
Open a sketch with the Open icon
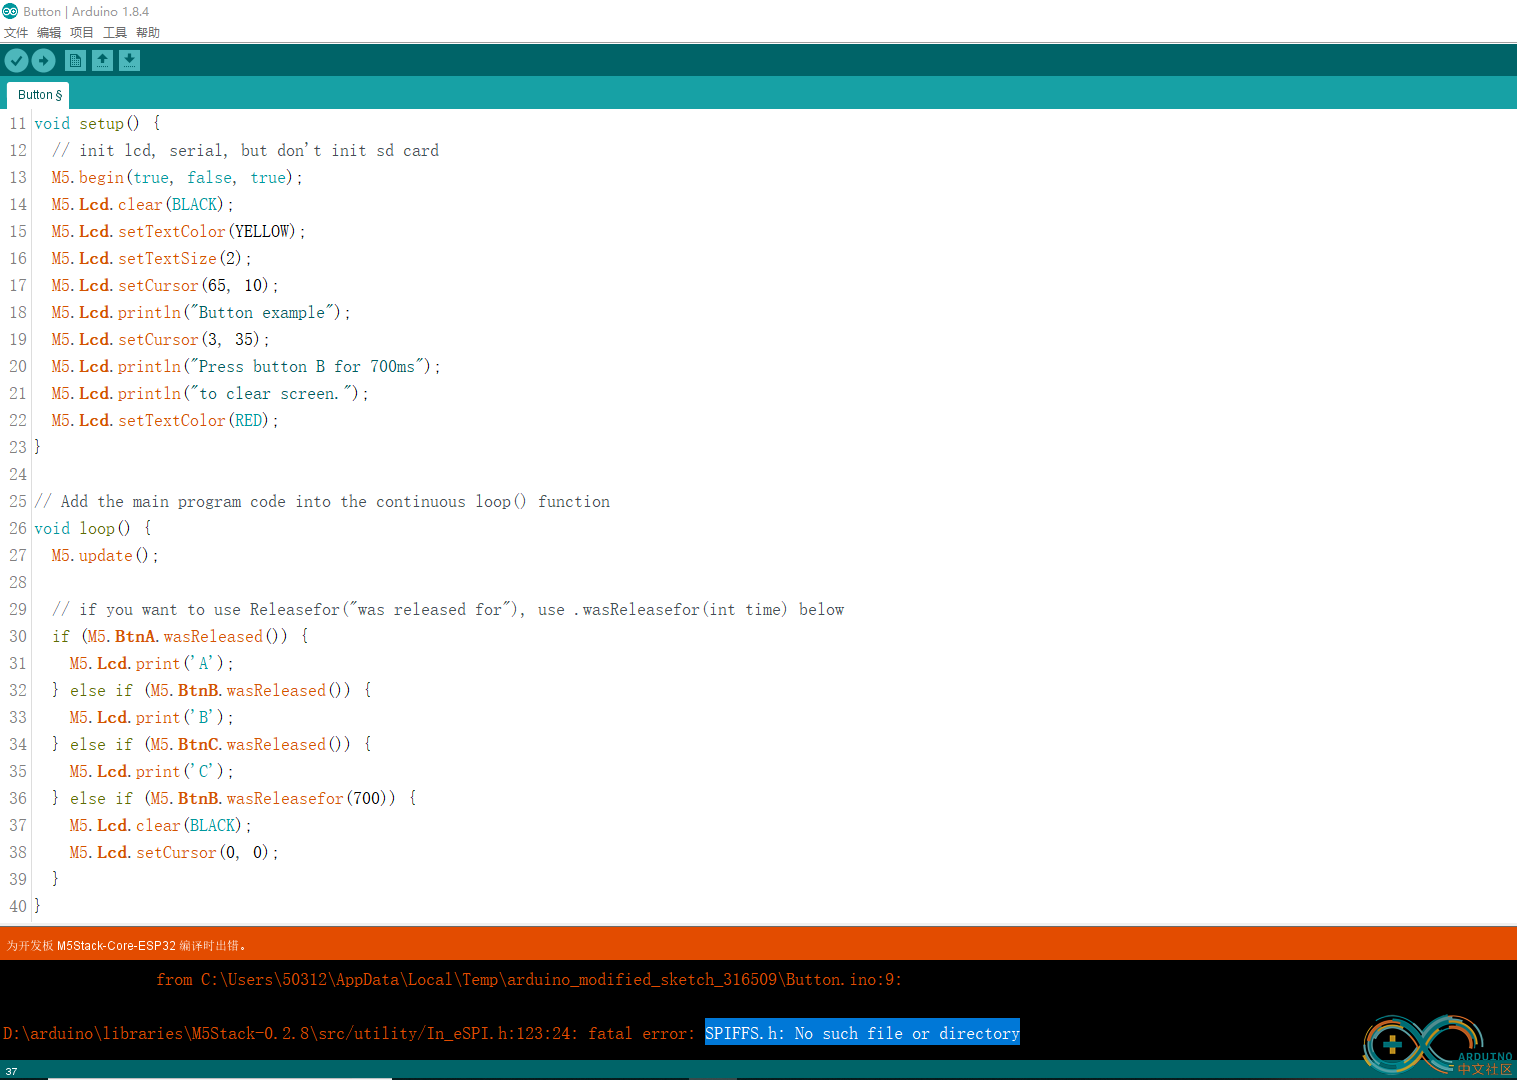(x=102, y=61)
